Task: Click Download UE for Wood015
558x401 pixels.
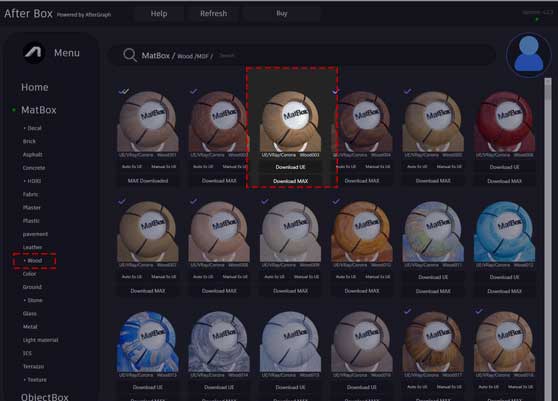Action: tap(290, 387)
